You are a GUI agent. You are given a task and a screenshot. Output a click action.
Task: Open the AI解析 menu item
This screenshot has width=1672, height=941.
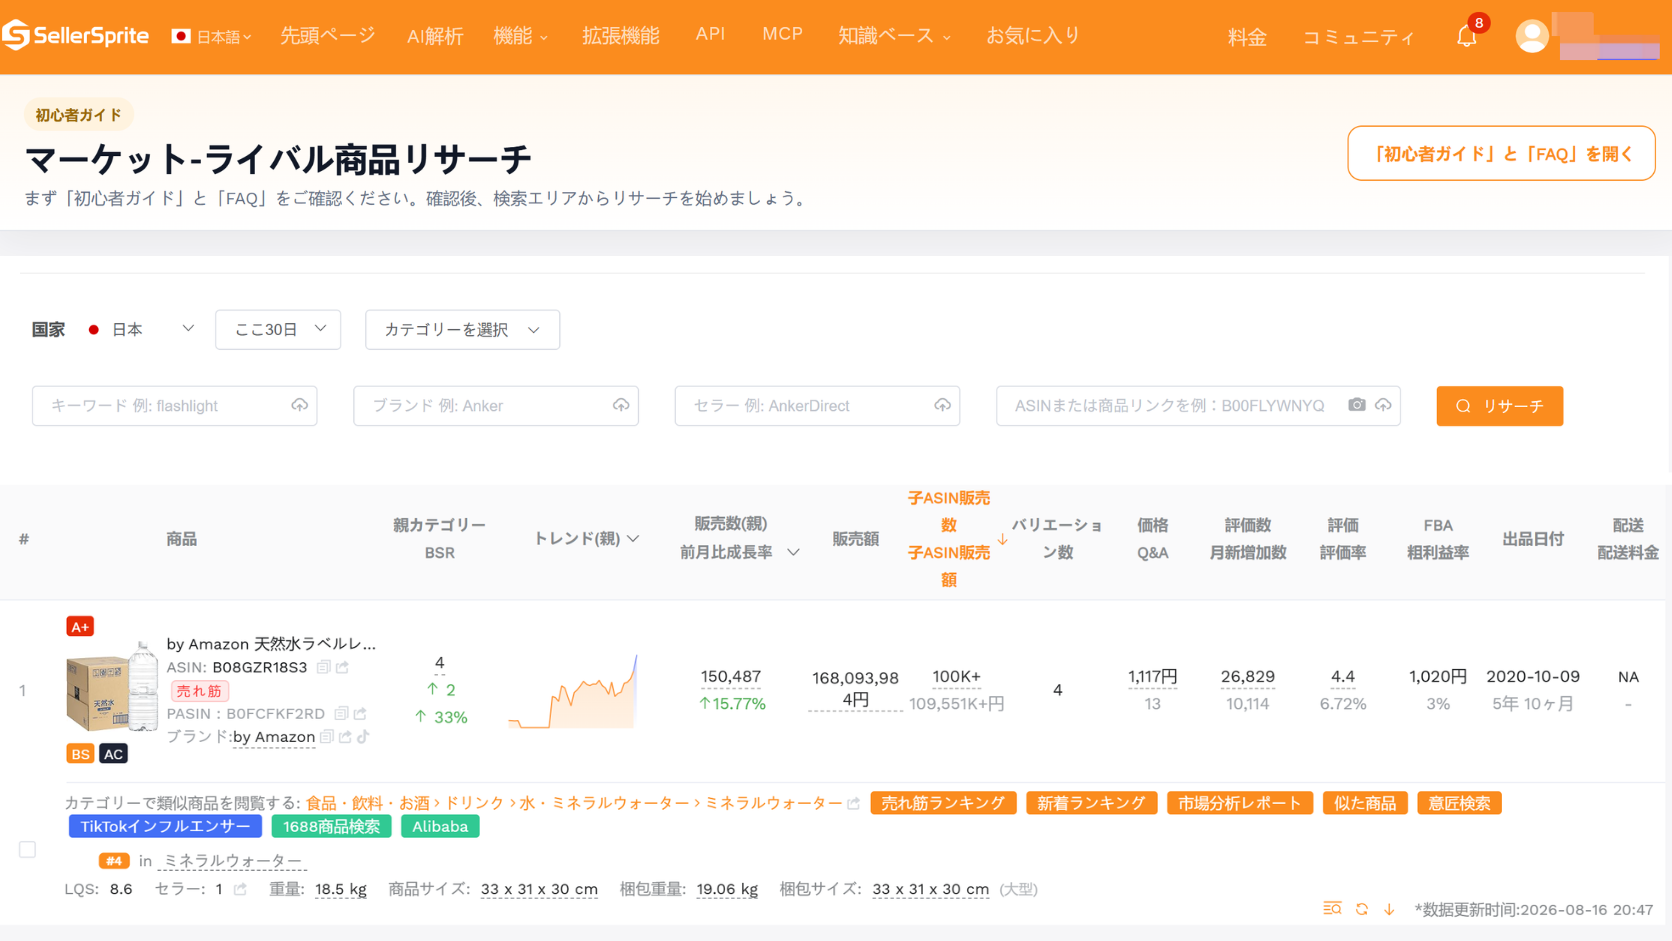(435, 36)
